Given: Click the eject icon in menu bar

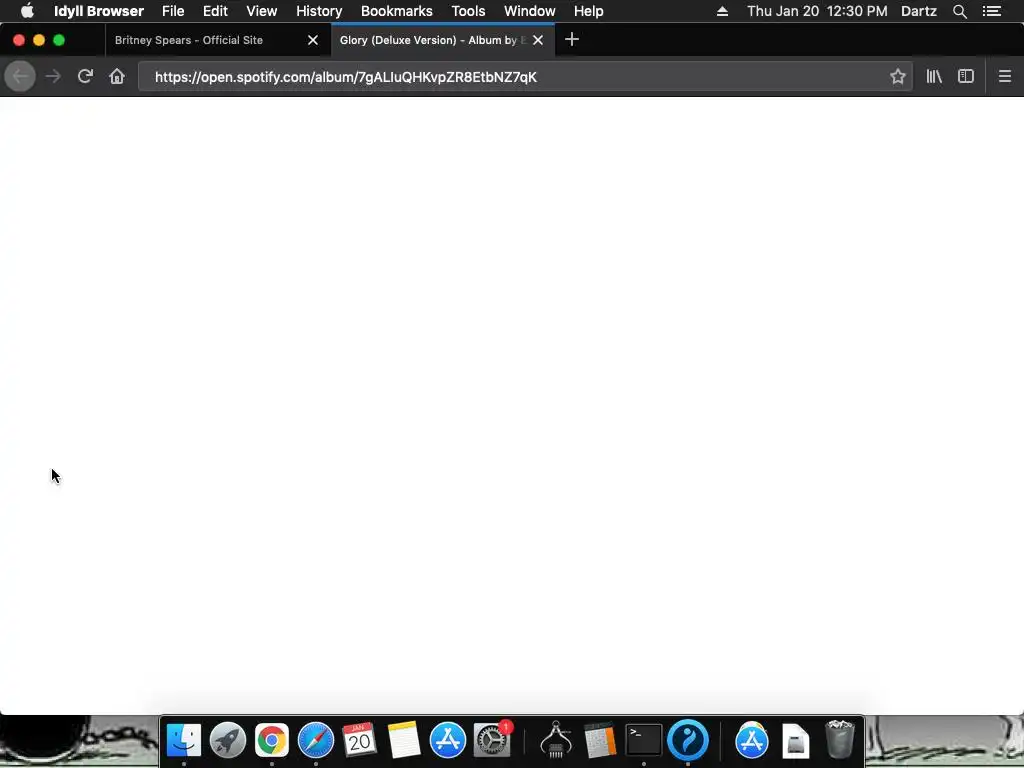Looking at the screenshot, I should (x=722, y=11).
